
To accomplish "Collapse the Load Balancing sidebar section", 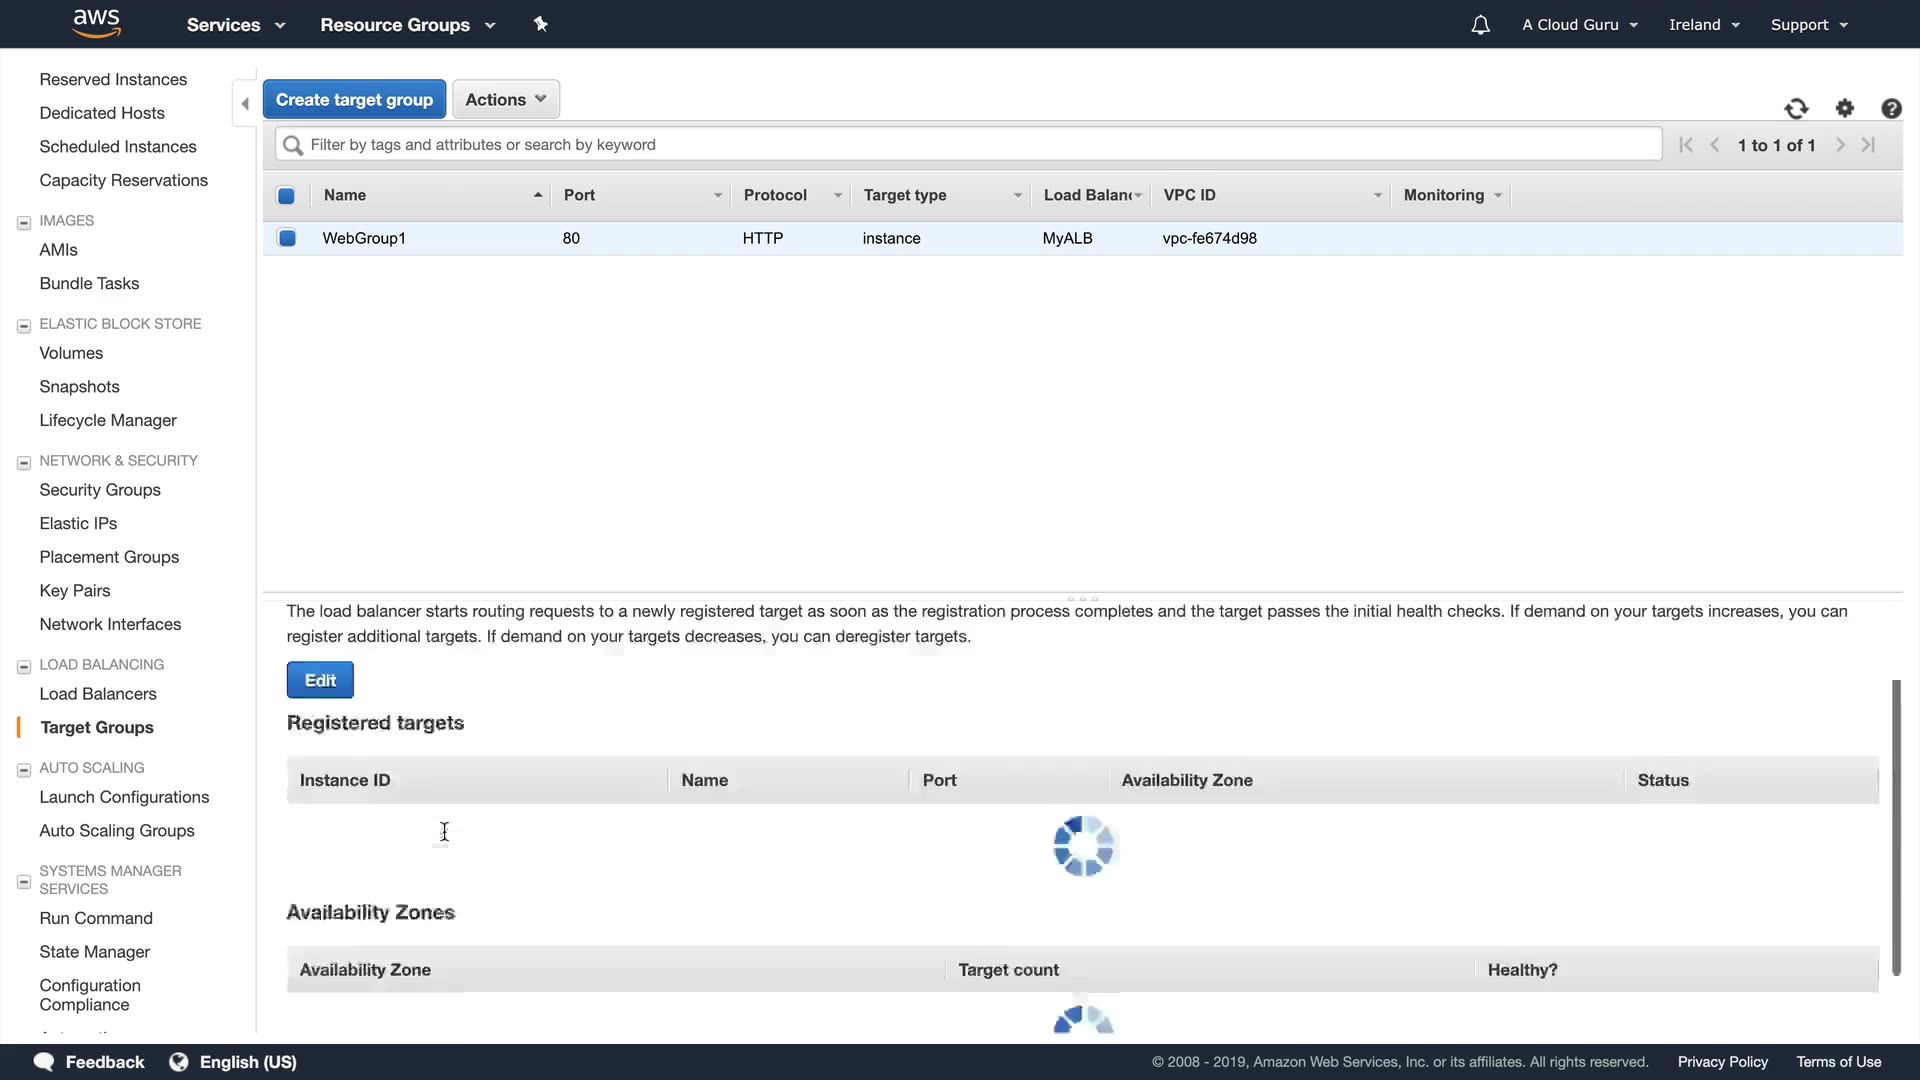I will coord(24,666).
